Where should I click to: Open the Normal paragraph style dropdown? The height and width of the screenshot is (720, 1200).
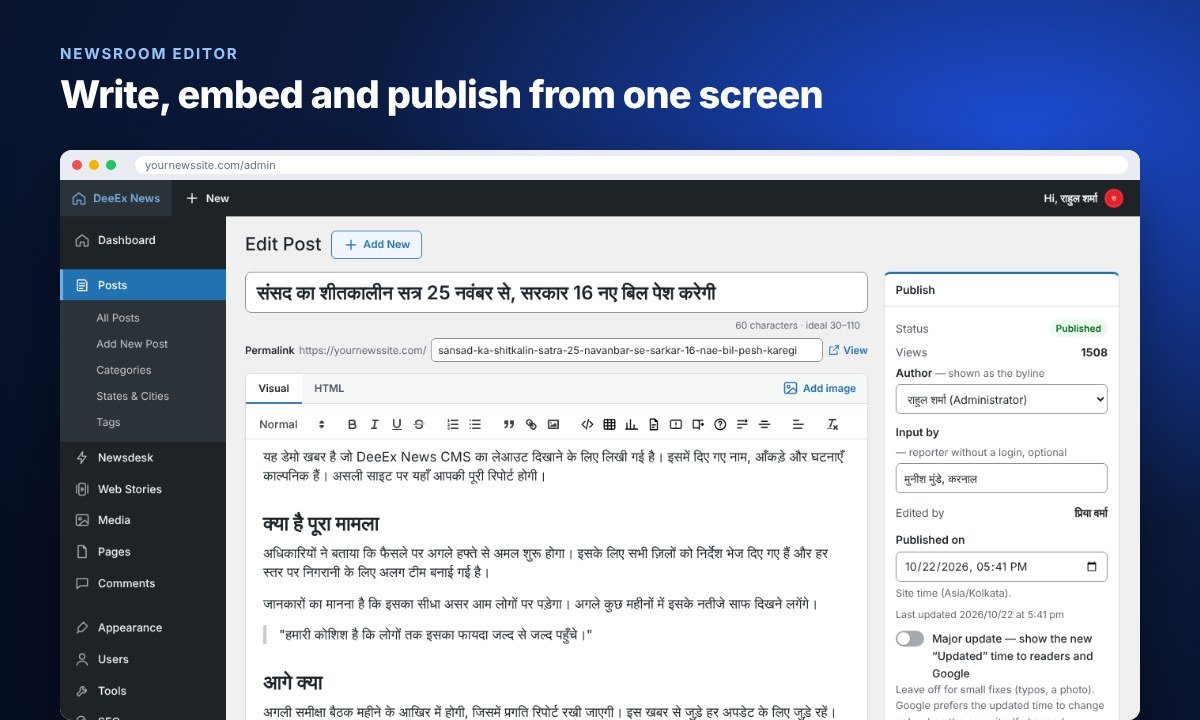click(292, 425)
